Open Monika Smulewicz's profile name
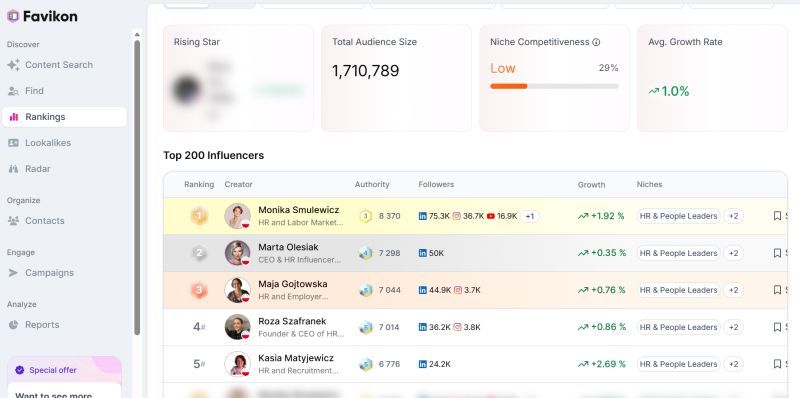Screen dimensions: 800x398 (298, 210)
